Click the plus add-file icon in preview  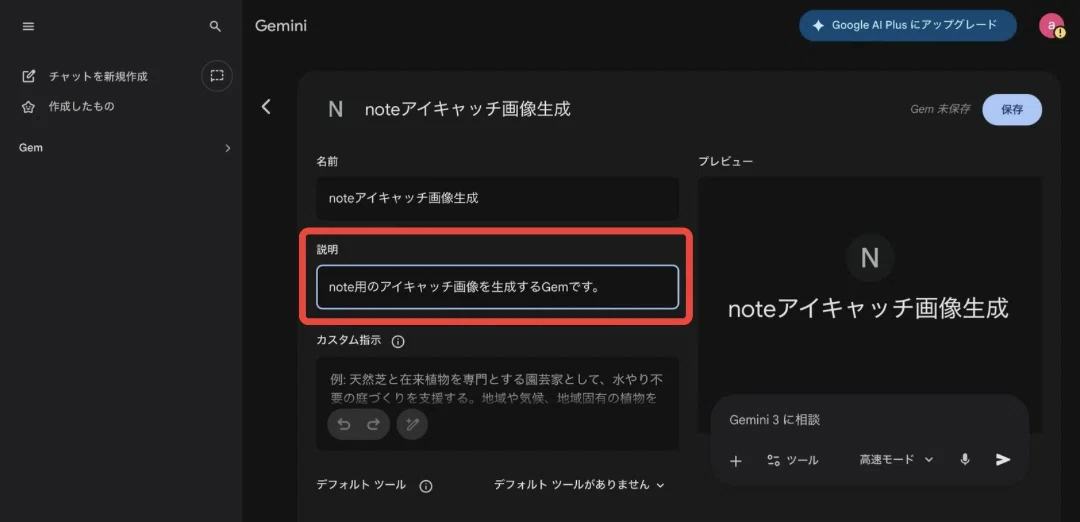coord(736,461)
